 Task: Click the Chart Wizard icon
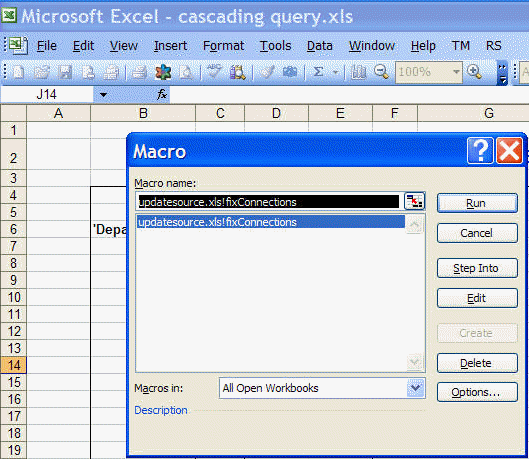(x=358, y=72)
